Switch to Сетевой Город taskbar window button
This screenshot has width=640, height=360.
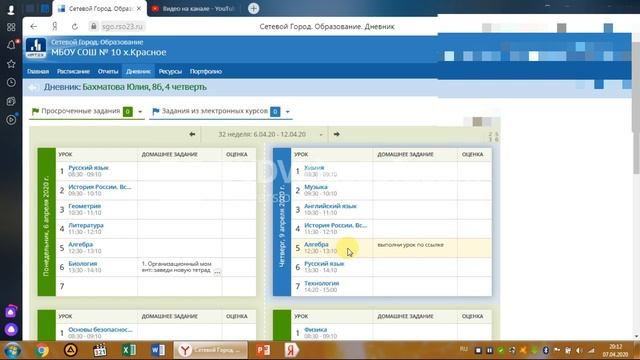coord(211,350)
